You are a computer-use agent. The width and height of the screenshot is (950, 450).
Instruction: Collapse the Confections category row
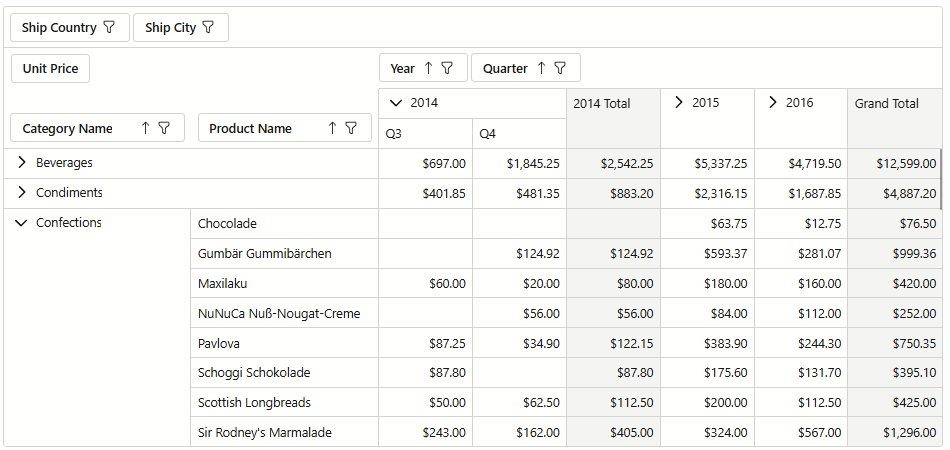click(21, 223)
